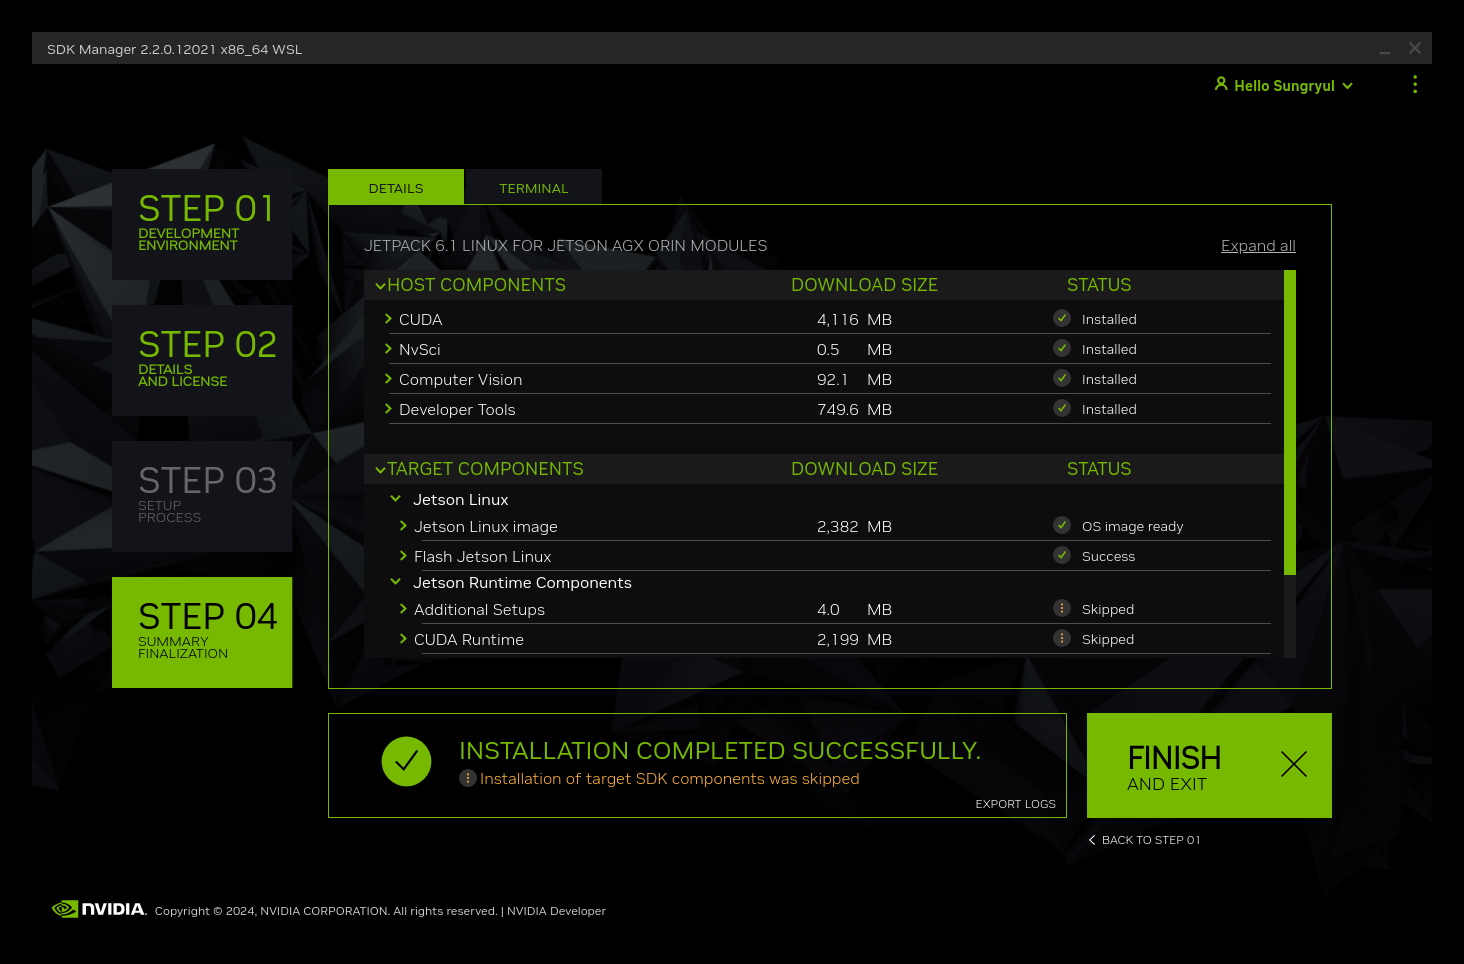Viewport: 1464px width, 964px height.
Task: Go to Step 01 Development Environment
Action: 202,224
